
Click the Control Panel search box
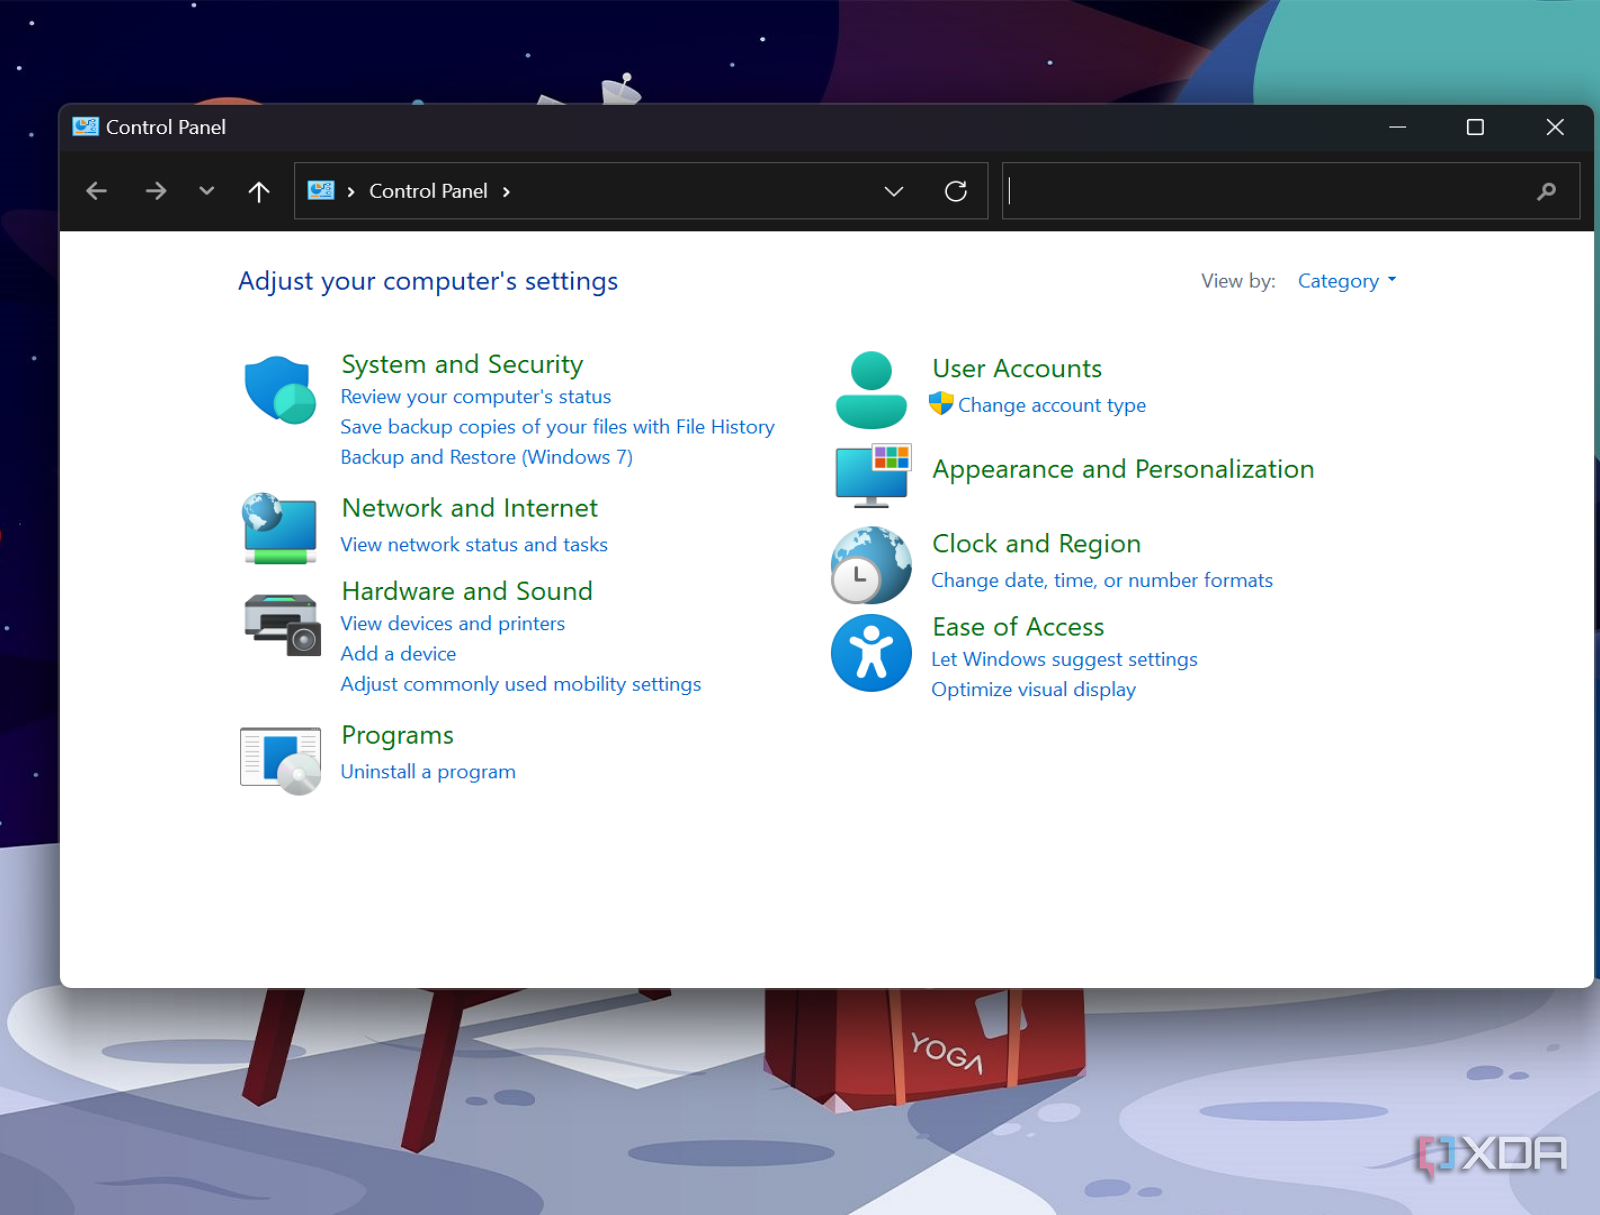1270,191
